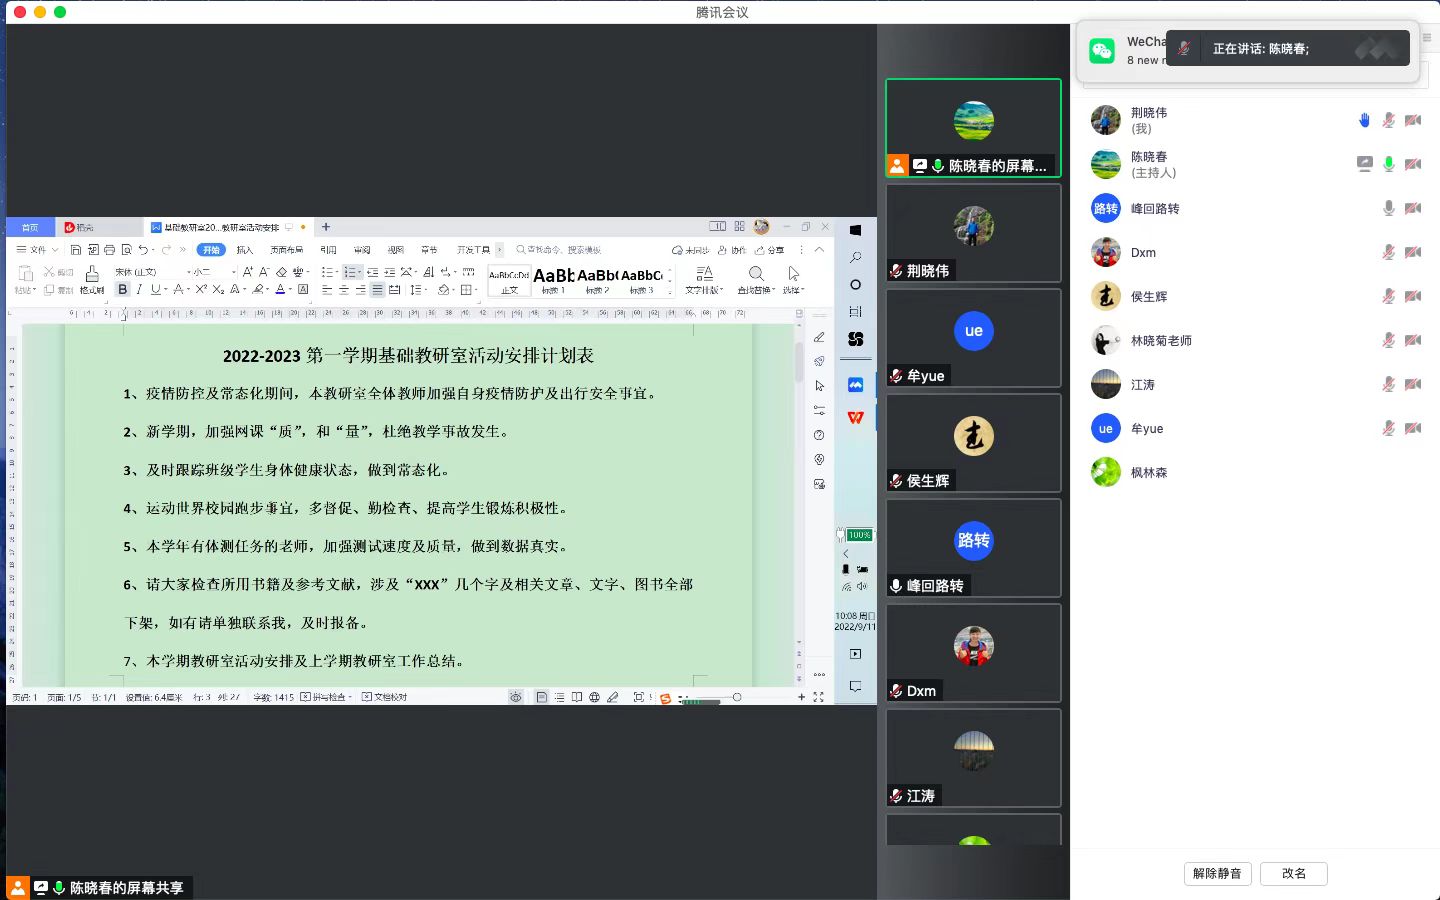Screen dimensions: 1440x900
Task: Toggle bold formatting in the shared WPS toolbar
Action: (122, 290)
